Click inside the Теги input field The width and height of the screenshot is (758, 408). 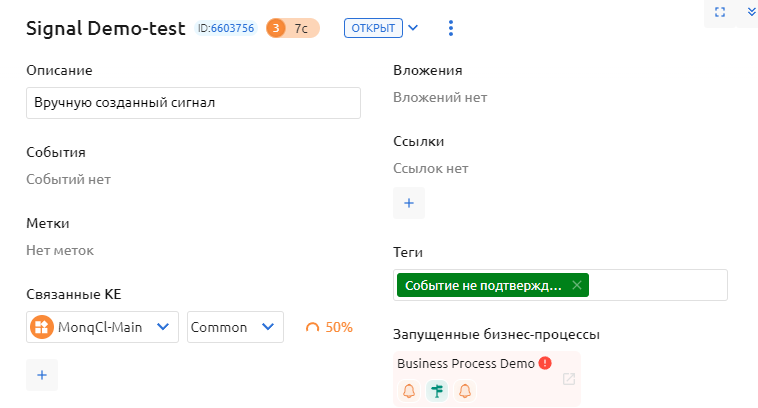[x=657, y=285]
